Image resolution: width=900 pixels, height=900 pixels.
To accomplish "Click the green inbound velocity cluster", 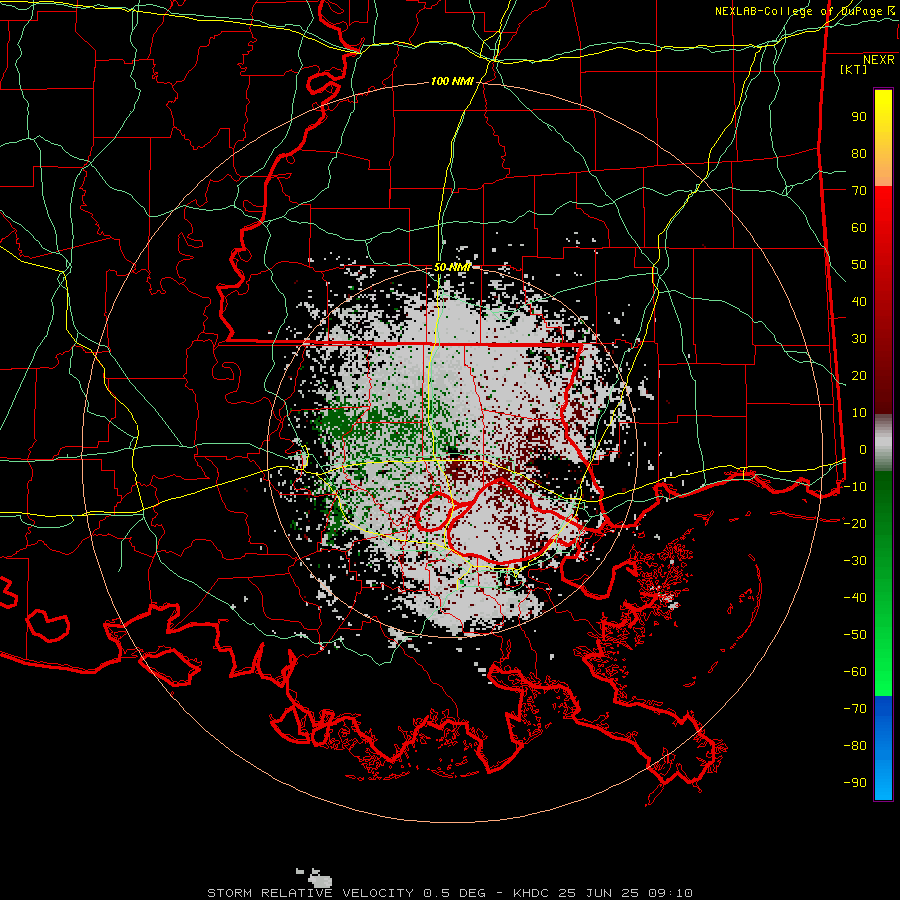I will [339, 422].
